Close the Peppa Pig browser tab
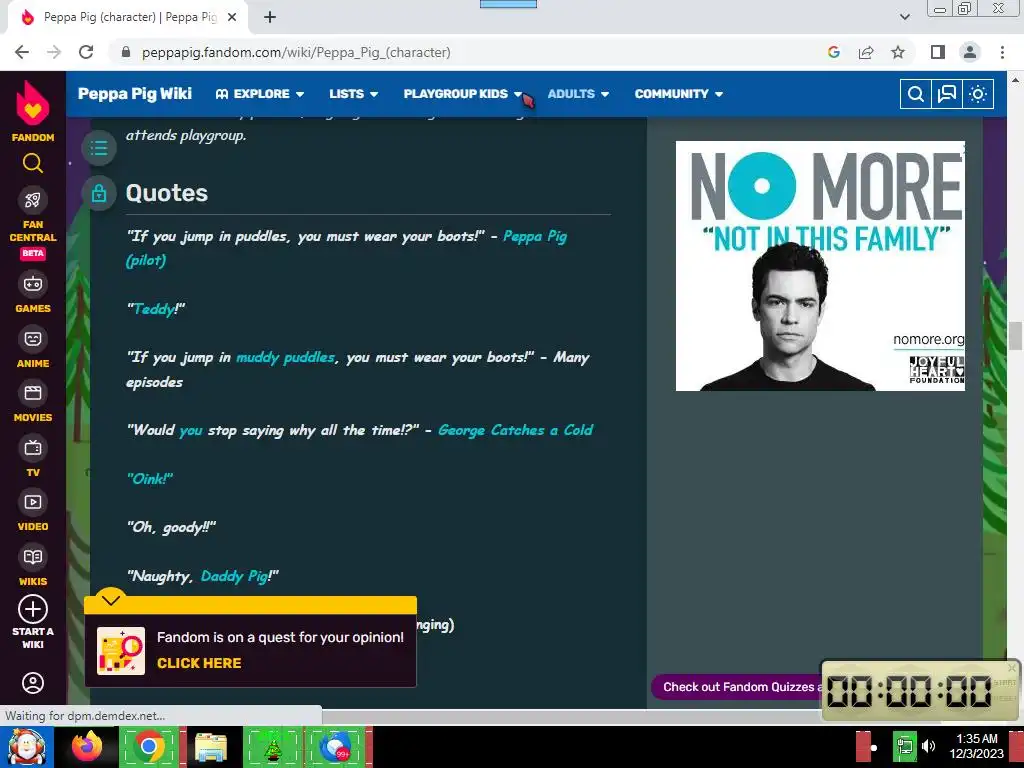1024x768 pixels. pos(232,17)
